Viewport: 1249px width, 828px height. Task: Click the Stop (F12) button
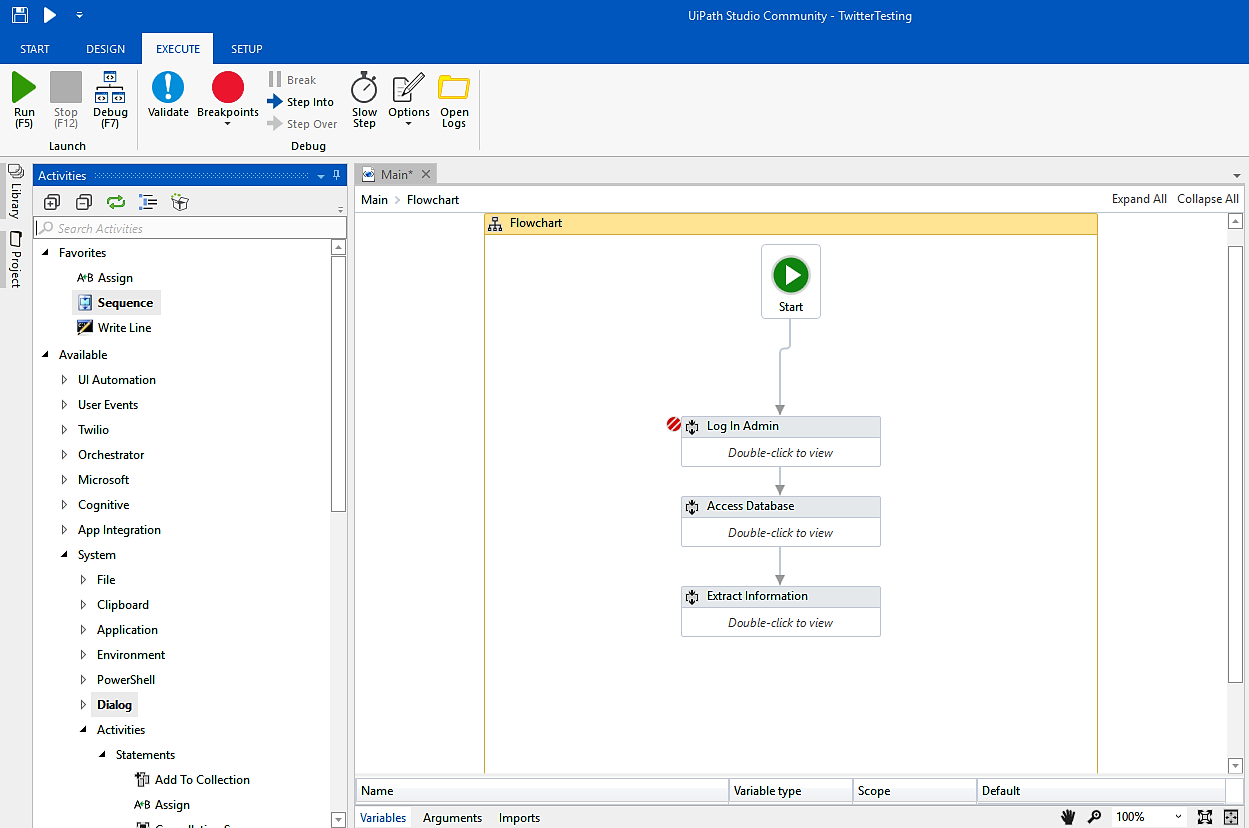(66, 100)
